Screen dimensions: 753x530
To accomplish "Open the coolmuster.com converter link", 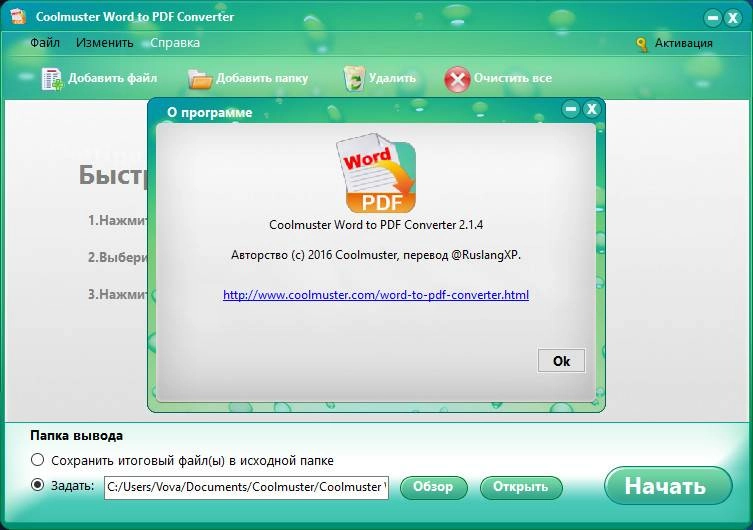I will pyautogui.click(x=376, y=294).
